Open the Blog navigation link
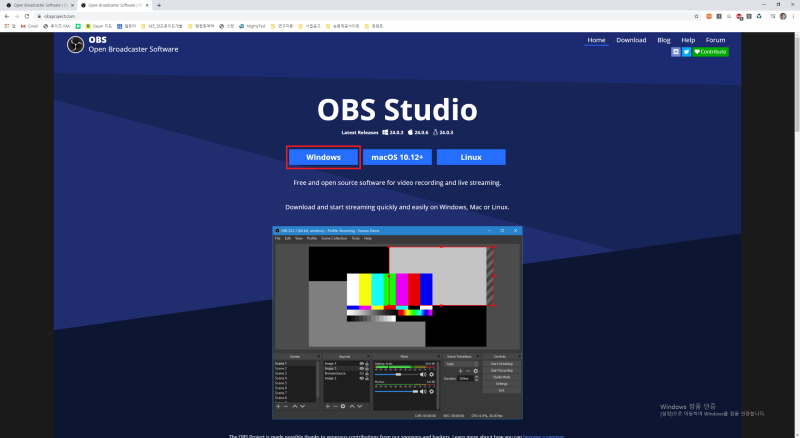This screenshot has height=438, width=800. point(663,40)
